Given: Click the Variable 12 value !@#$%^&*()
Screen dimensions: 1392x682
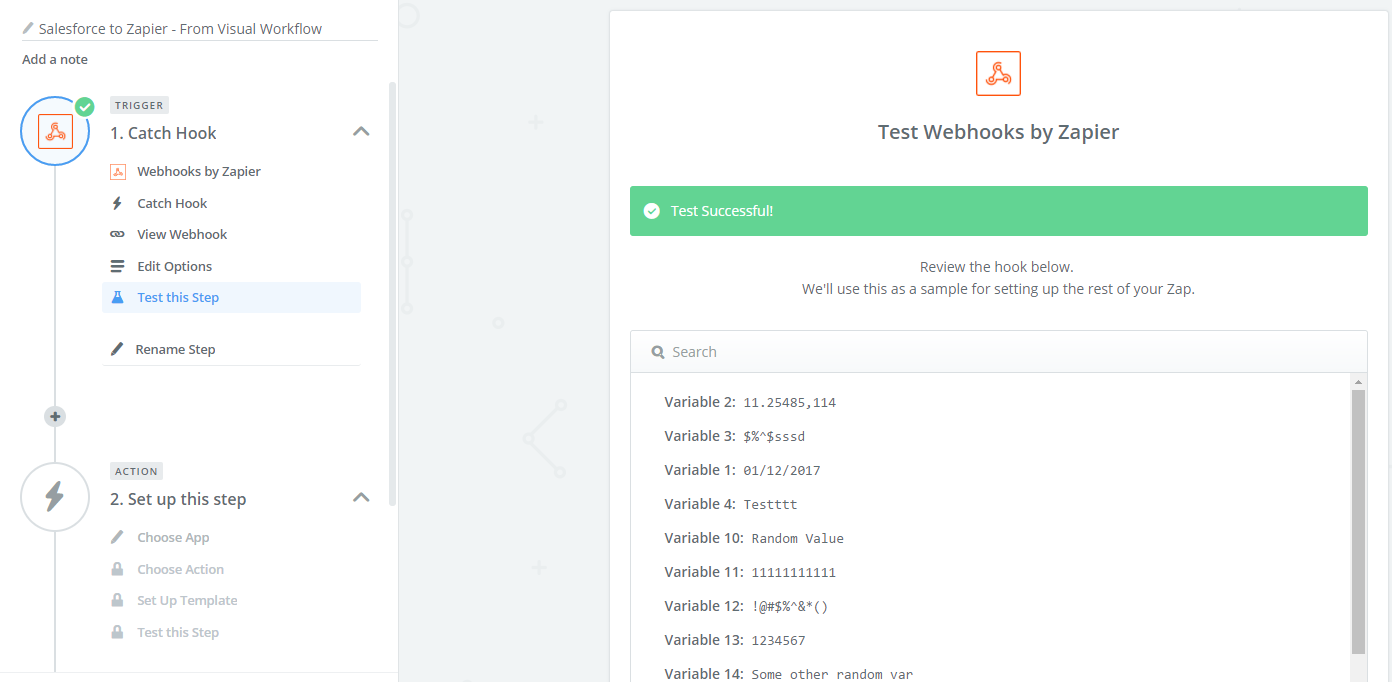Looking at the screenshot, I should tap(789, 606).
